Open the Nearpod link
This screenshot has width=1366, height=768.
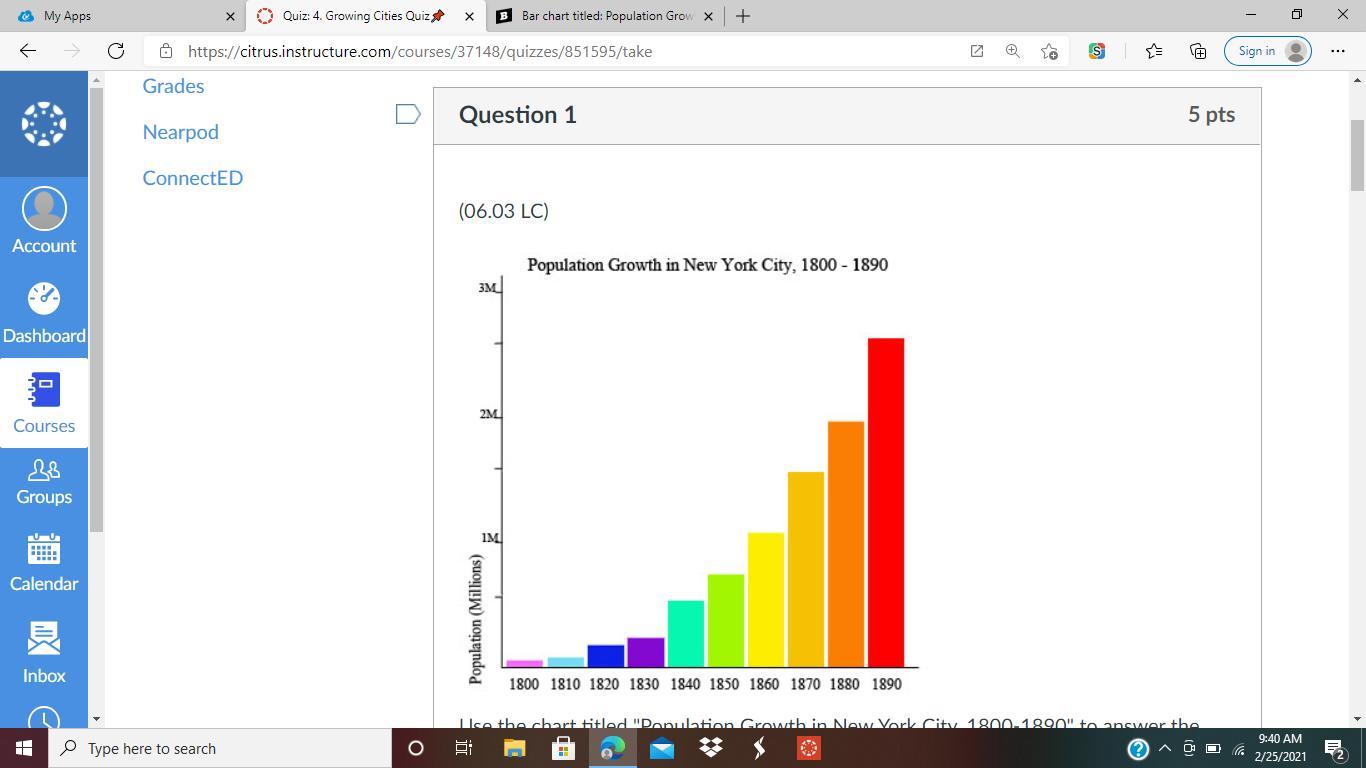coord(180,132)
